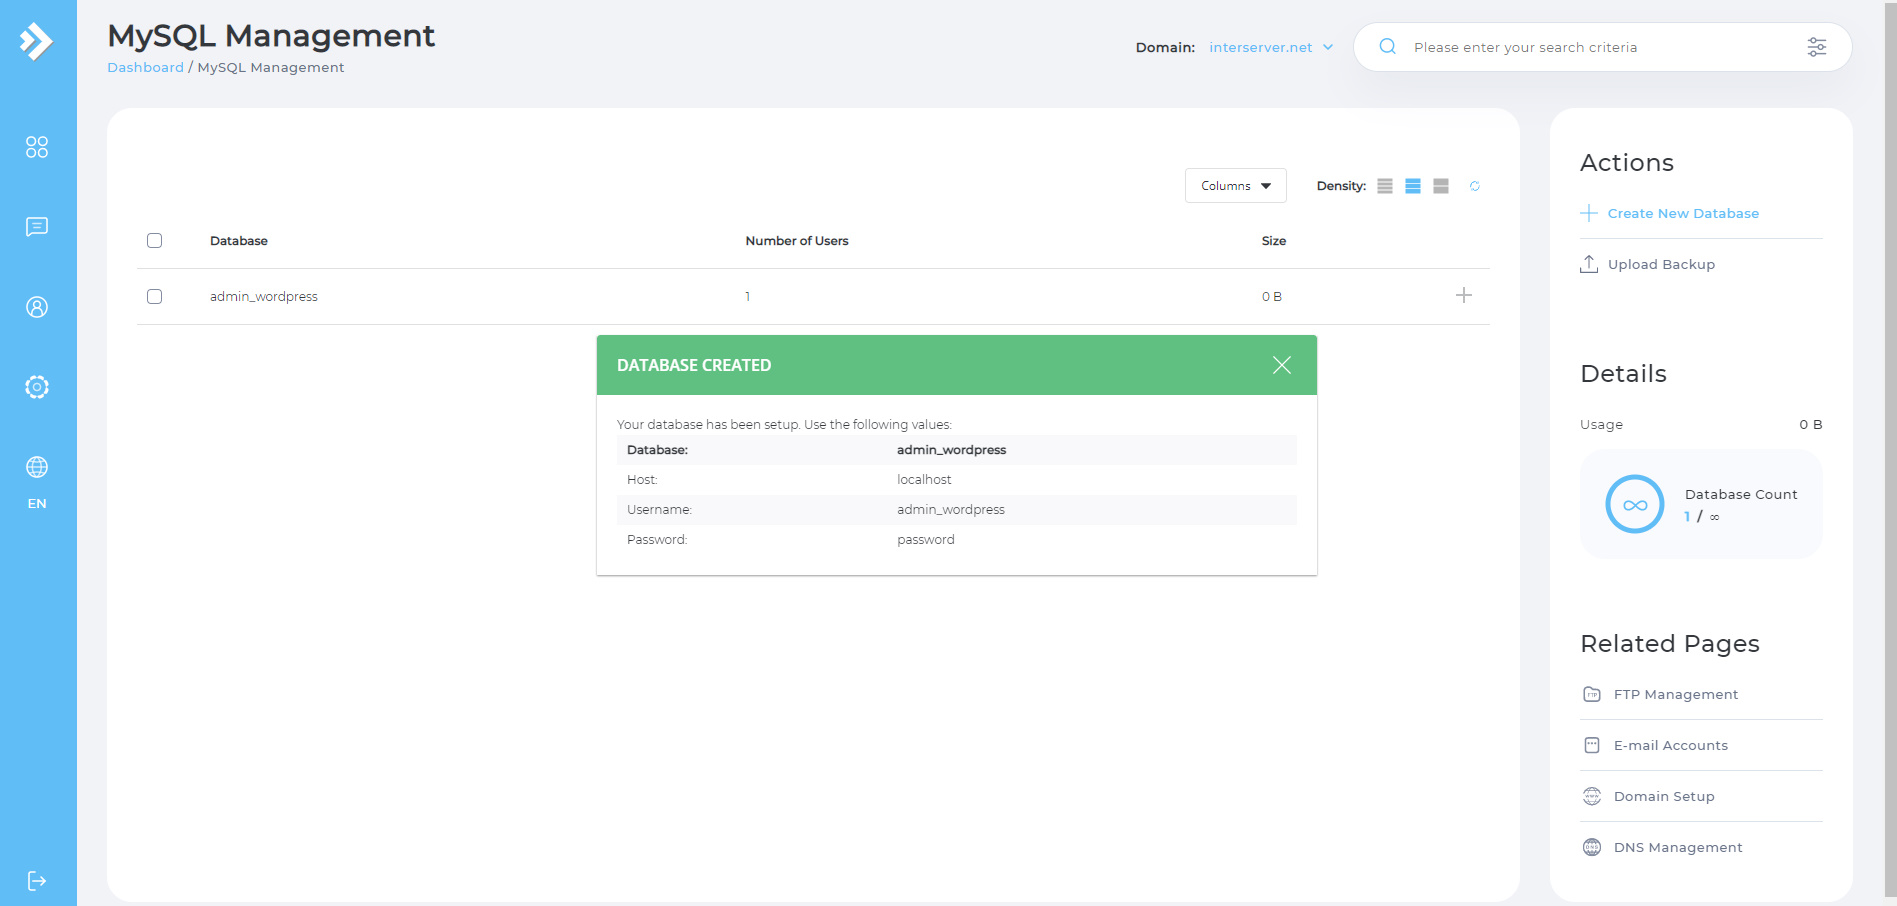Expand admin_wordpress row with plus icon
The image size is (1897, 906).
pos(1463,295)
